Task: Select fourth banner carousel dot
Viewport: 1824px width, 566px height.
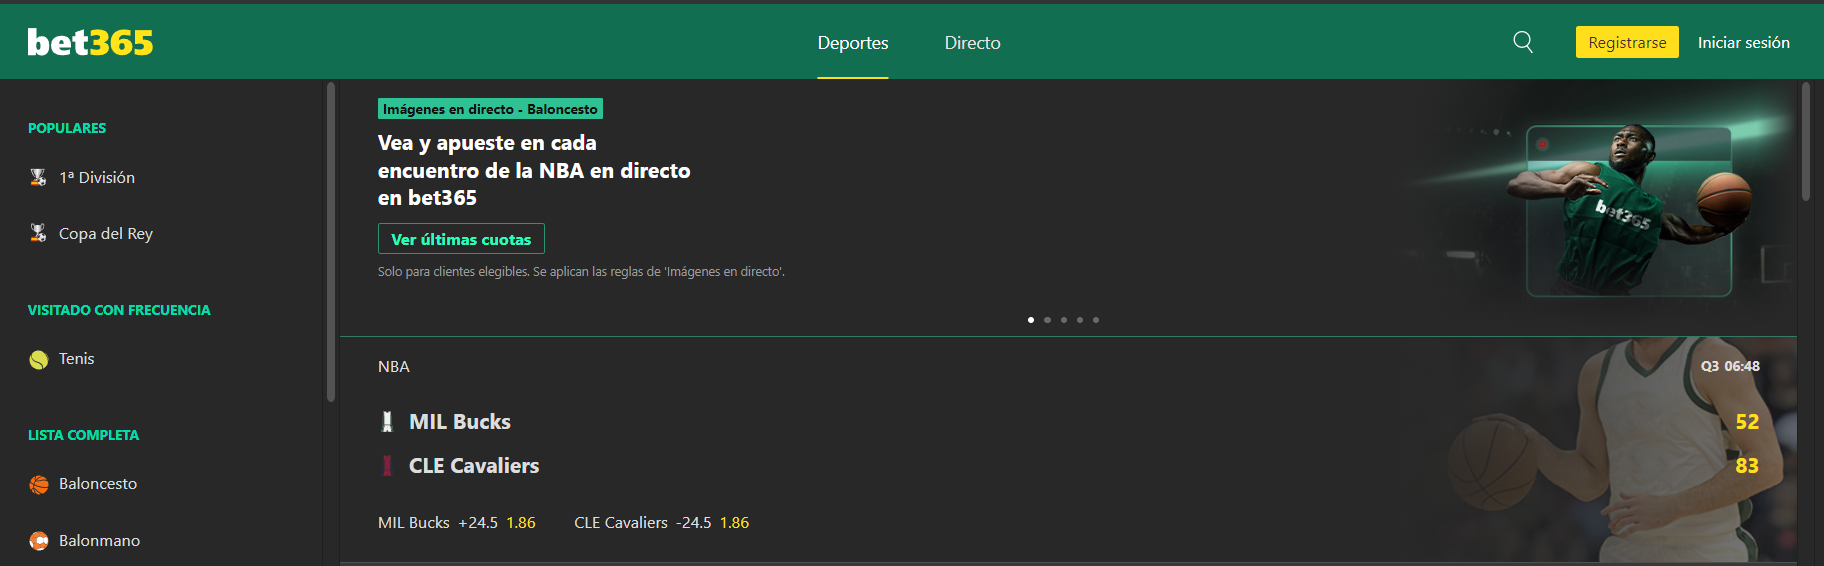Action: (x=1080, y=320)
